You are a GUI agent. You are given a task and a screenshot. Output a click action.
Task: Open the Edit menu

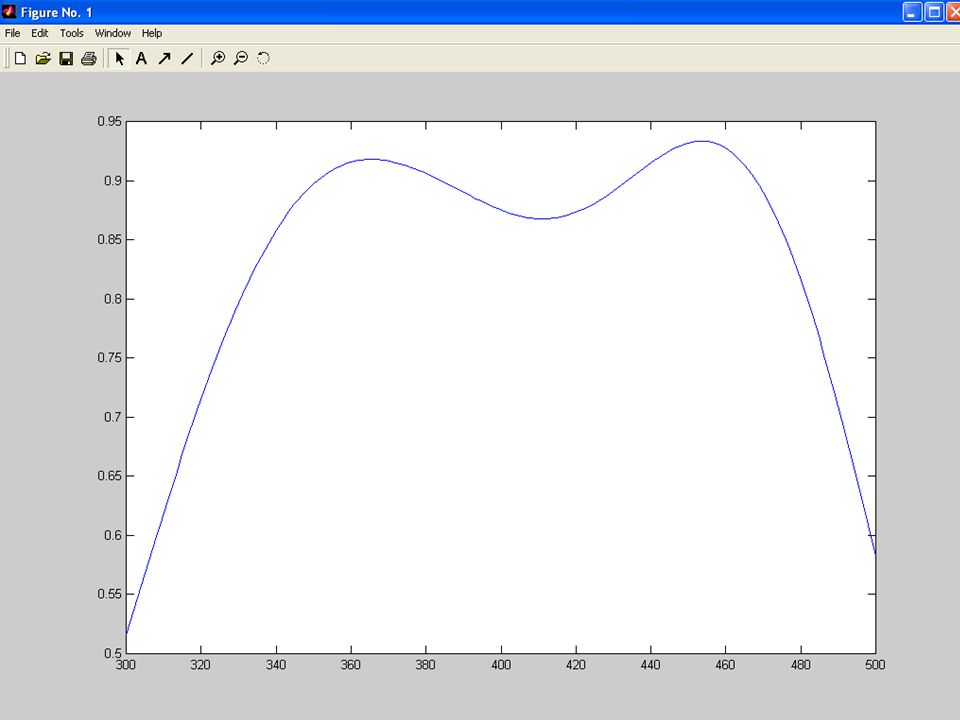point(40,33)
